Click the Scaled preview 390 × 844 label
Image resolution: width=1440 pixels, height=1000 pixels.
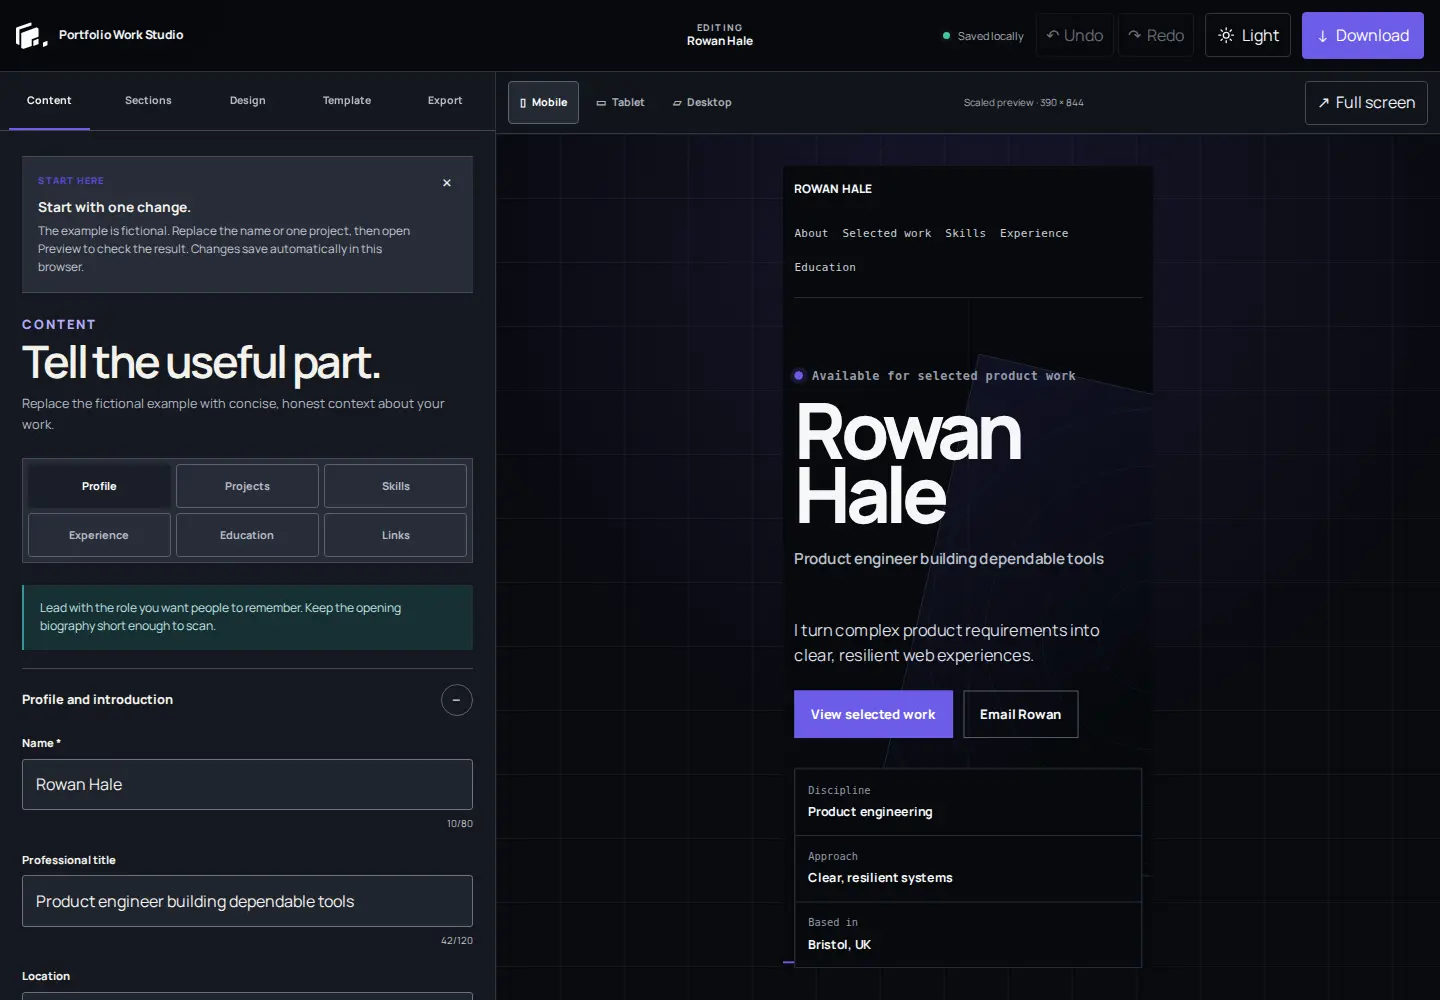click(x=1023, y=103)
